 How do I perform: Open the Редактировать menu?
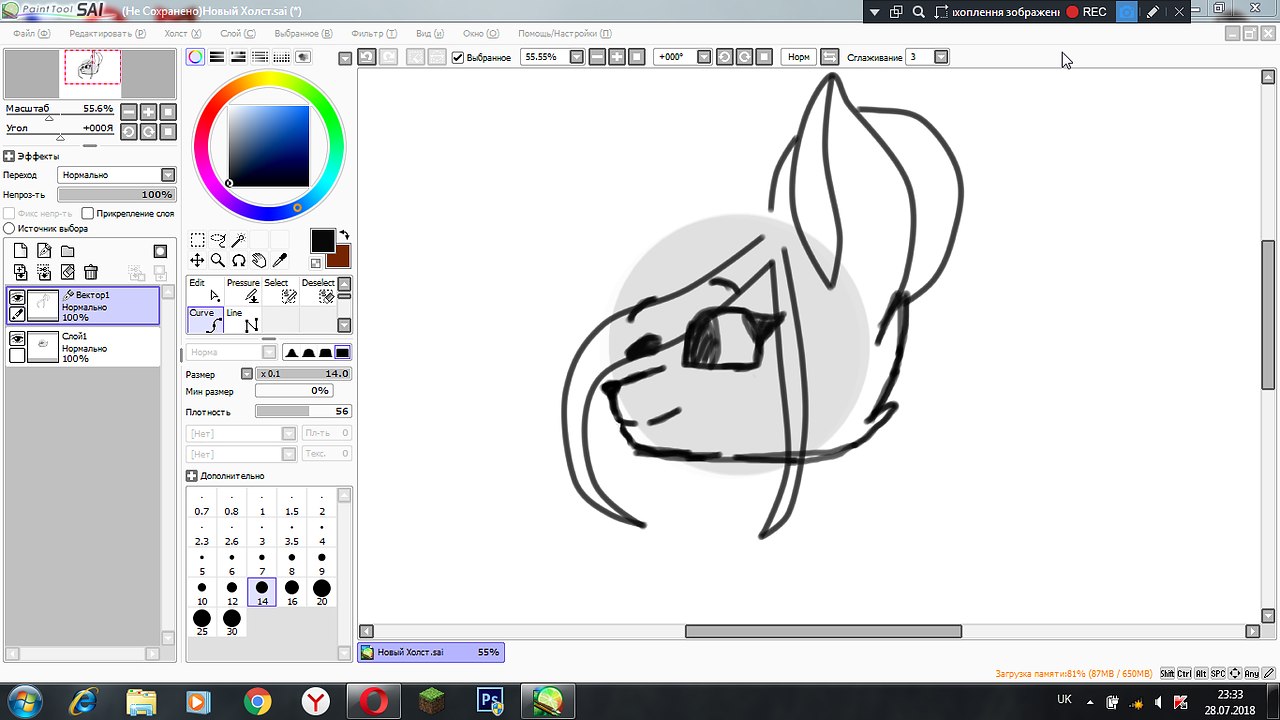tap(107, 33)
